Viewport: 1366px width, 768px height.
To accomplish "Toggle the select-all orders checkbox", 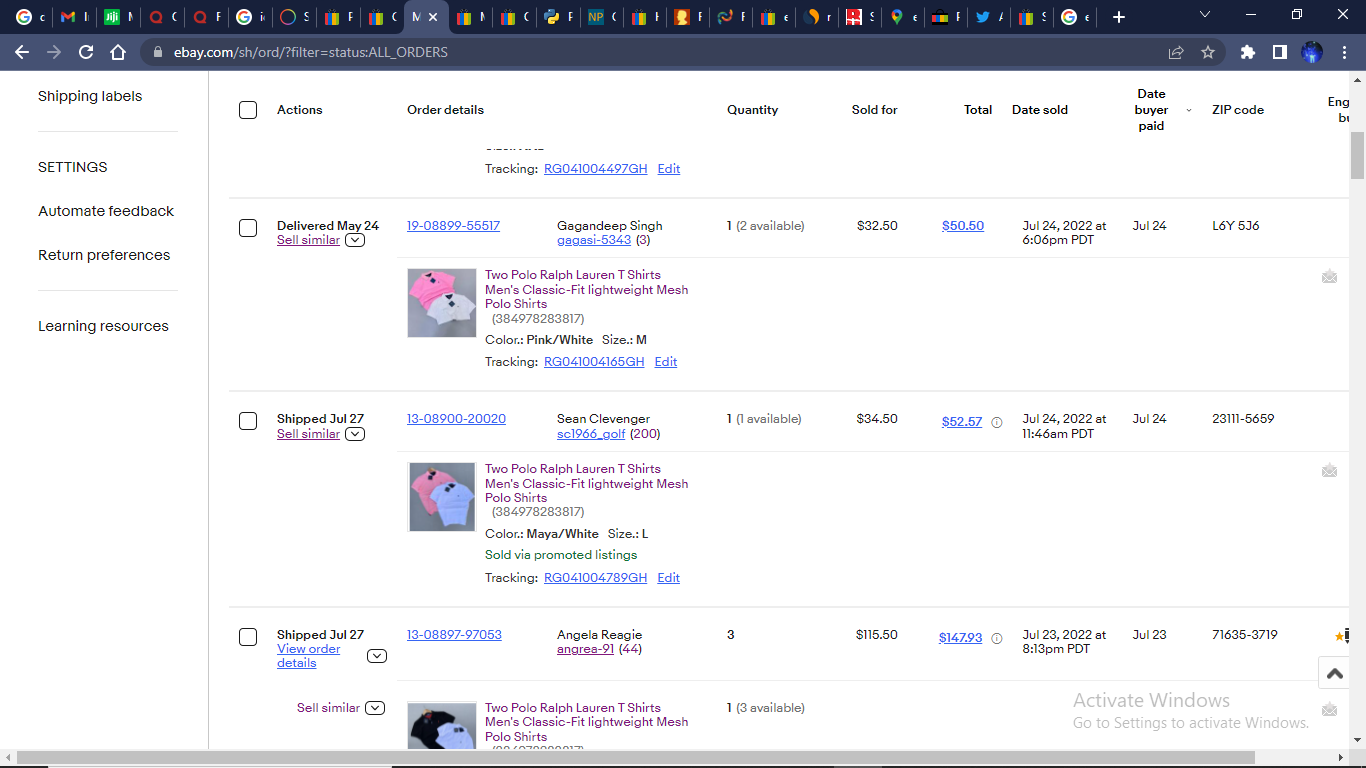I will click(248, 110).
